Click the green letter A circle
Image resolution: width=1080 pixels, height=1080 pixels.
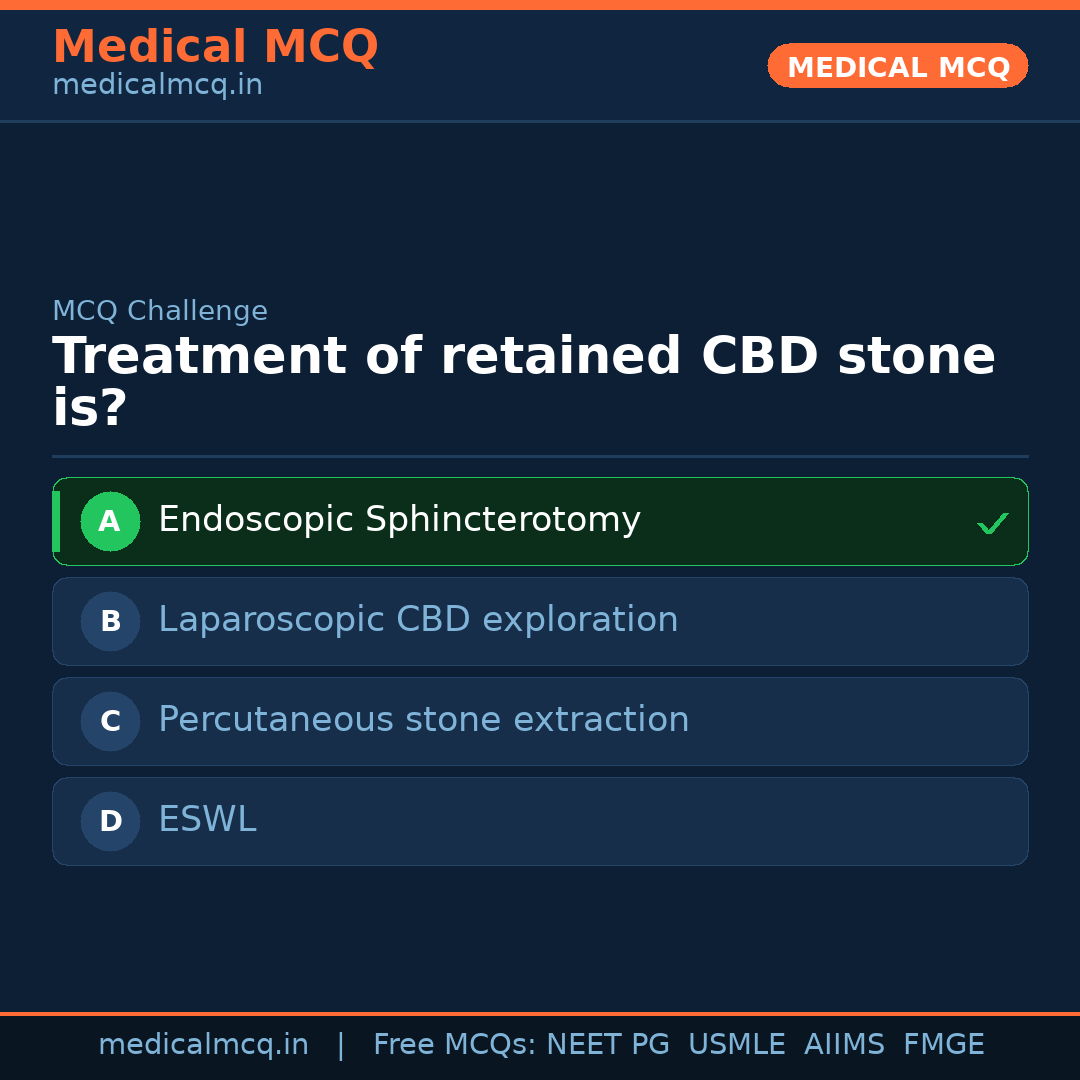coord(110,521)
